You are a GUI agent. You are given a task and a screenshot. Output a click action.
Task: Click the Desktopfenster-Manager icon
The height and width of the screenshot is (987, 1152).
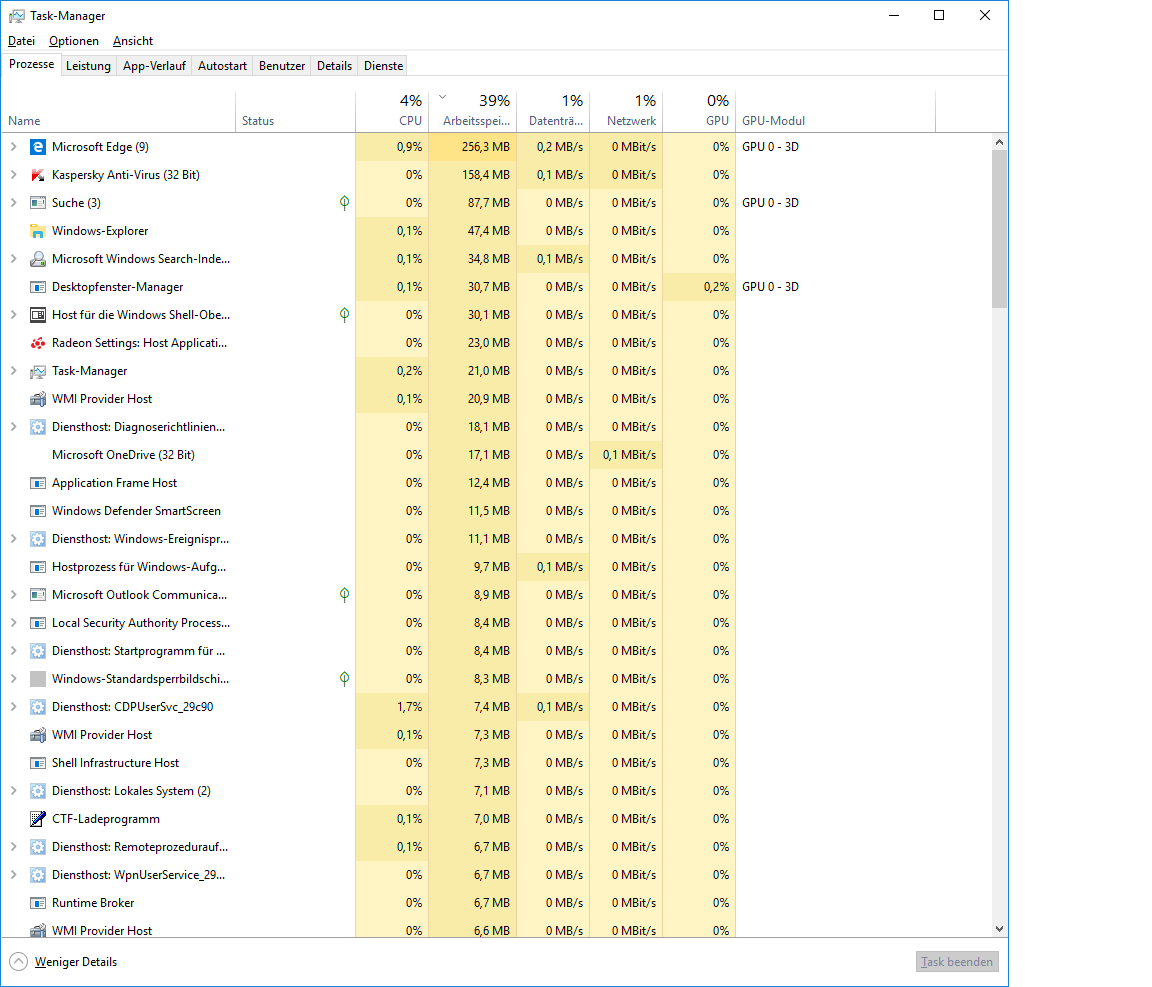coord(37,287)
